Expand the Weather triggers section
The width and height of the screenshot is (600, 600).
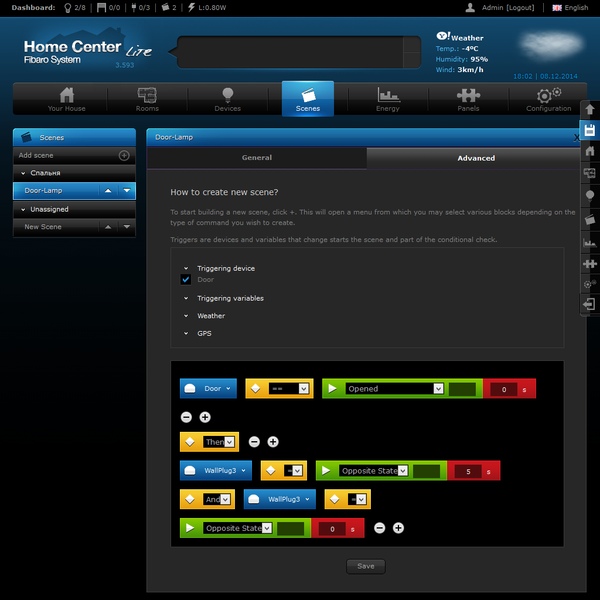tap(186, 316)
